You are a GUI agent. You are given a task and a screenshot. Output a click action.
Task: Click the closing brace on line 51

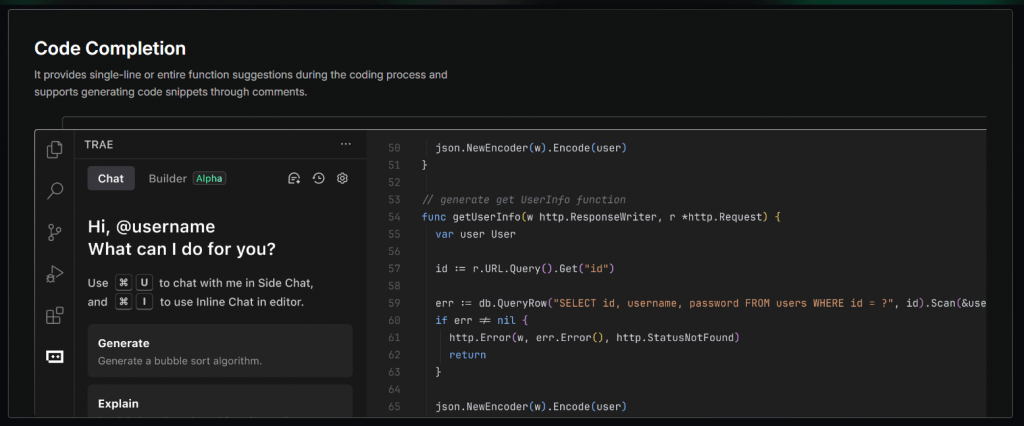[424, 165]
